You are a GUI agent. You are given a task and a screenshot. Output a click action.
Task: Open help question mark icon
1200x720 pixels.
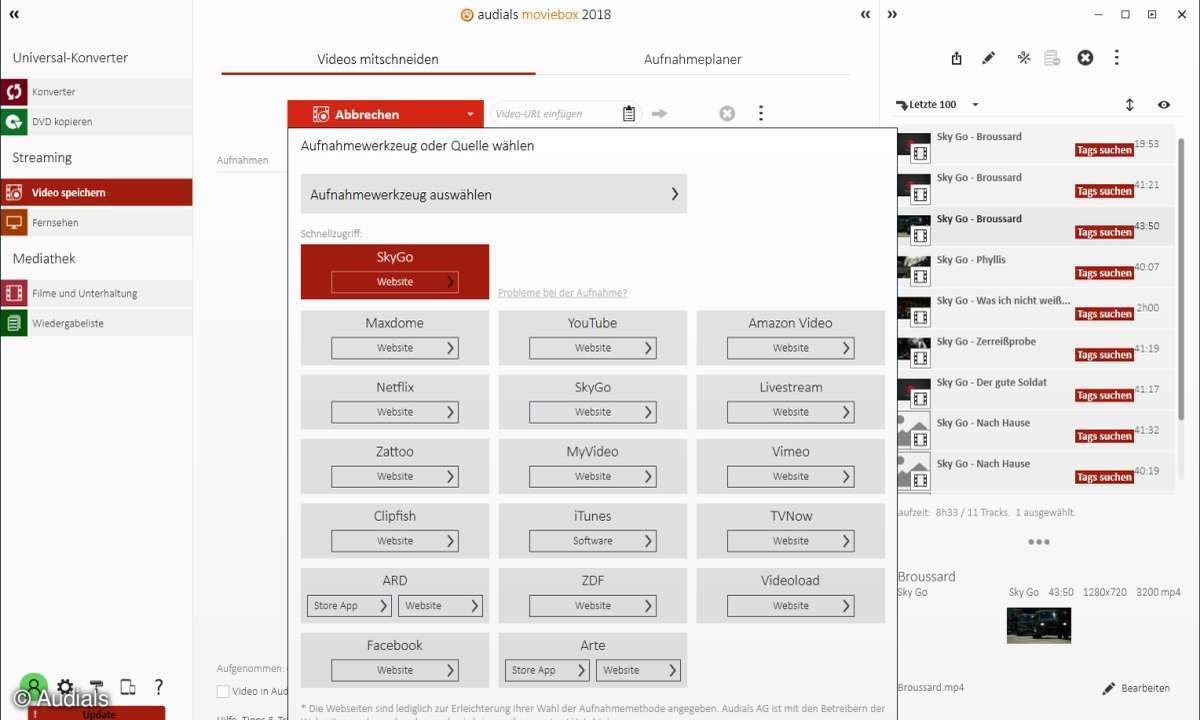(x=158, y=687)
